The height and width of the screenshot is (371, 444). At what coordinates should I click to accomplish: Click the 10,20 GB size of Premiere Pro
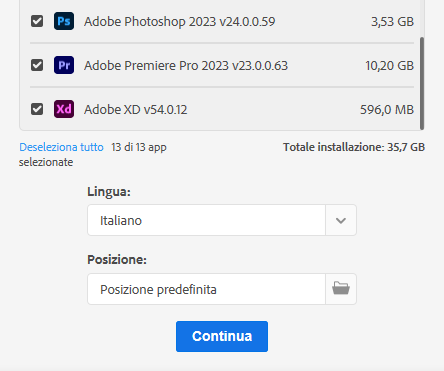coord(389,65)
